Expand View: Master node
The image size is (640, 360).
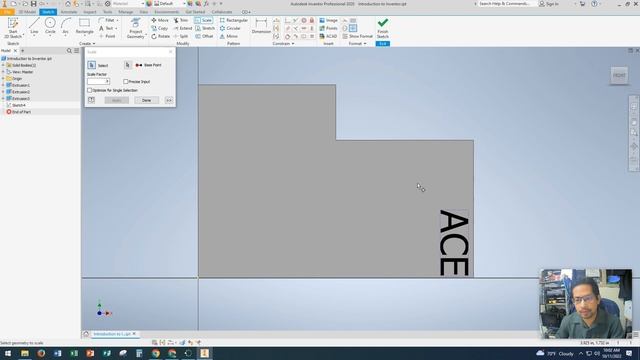pos(3,72)
